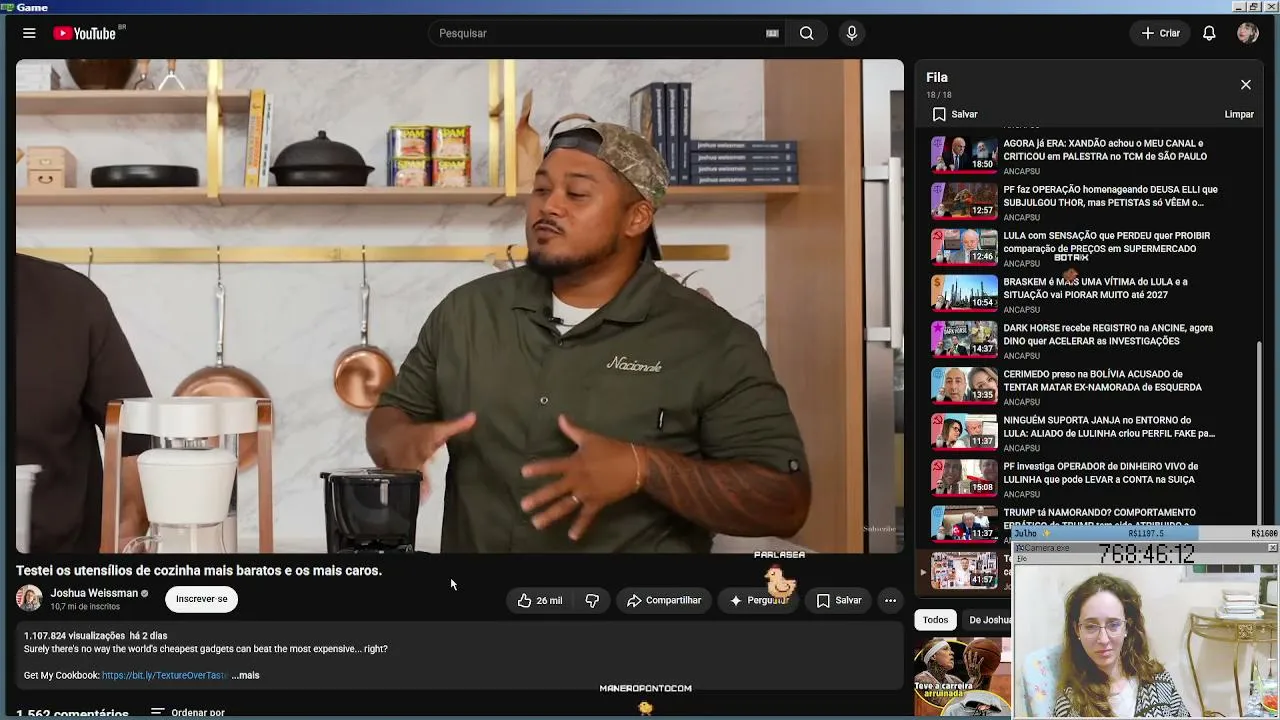Screen dimensions: 1280x720
Task: Open the account avatar menu
Action: pyautogui.click(x=1247, y=33)
